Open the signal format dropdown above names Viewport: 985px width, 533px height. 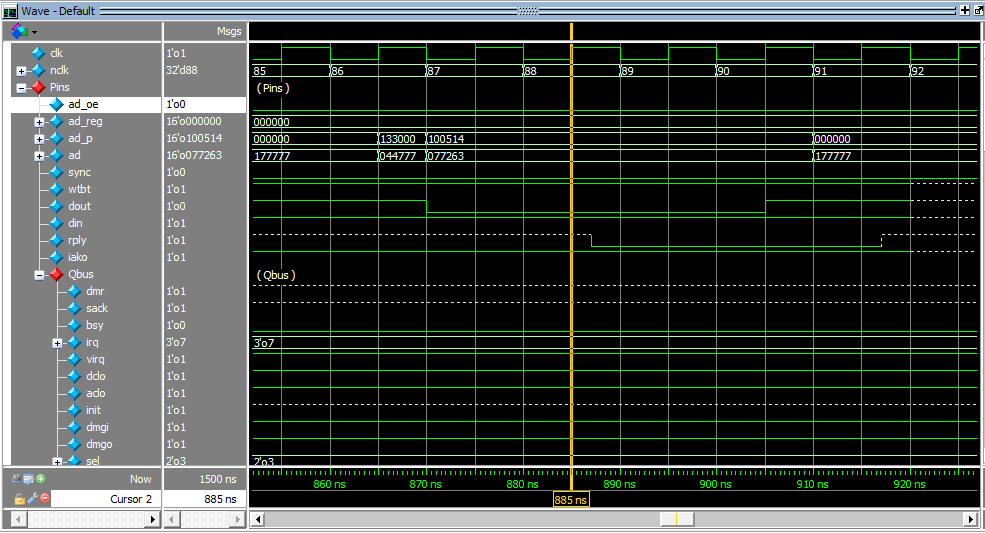tap(24, 31)
